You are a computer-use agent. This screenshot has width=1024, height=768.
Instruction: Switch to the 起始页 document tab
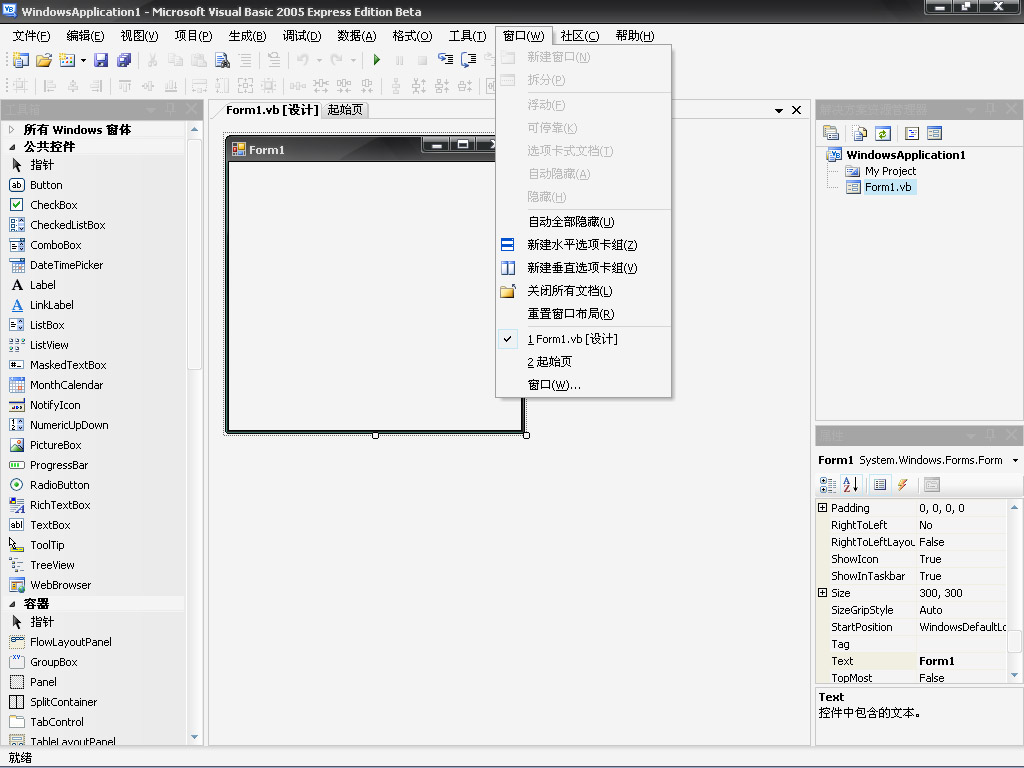click(345, 110)
